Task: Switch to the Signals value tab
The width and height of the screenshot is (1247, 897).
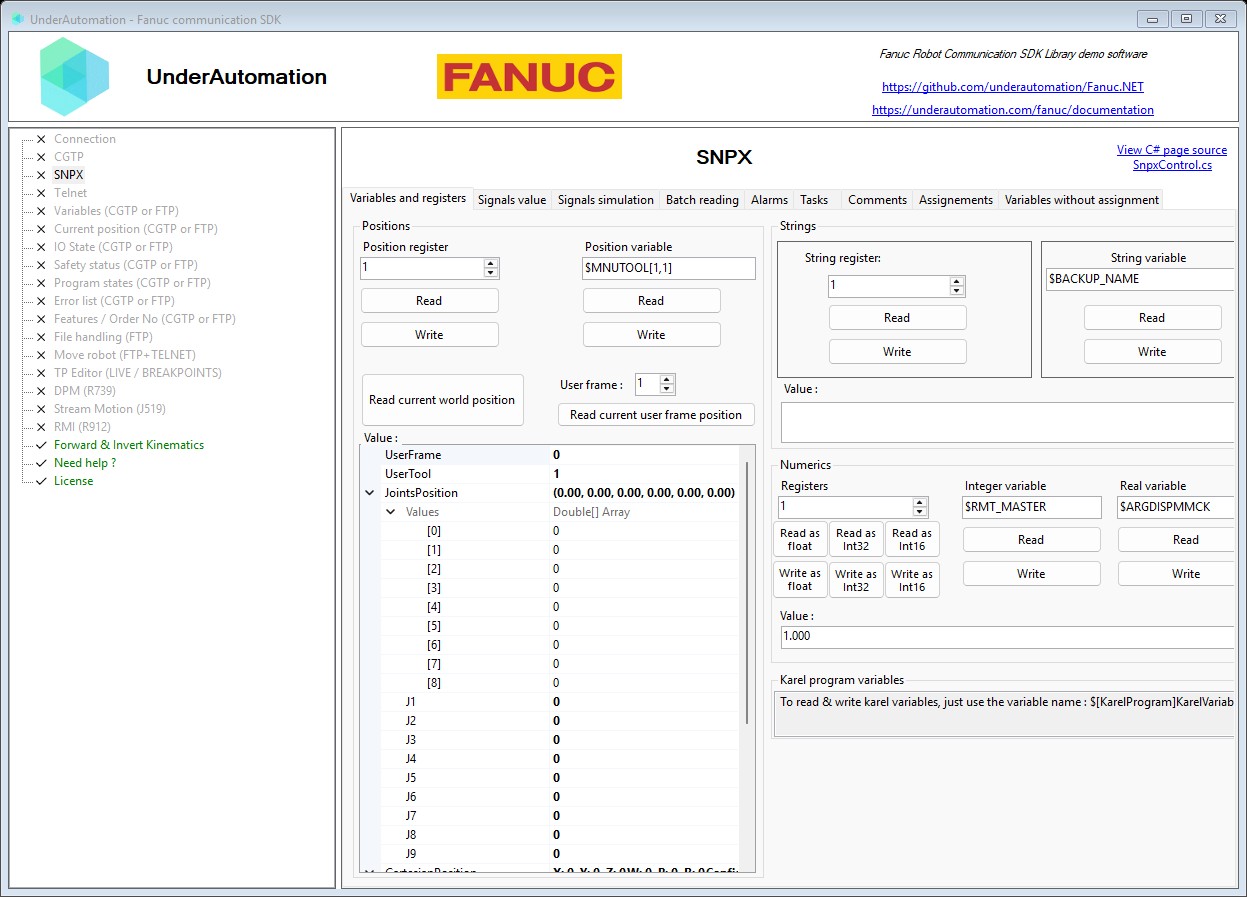Action: tap(512, 200)
